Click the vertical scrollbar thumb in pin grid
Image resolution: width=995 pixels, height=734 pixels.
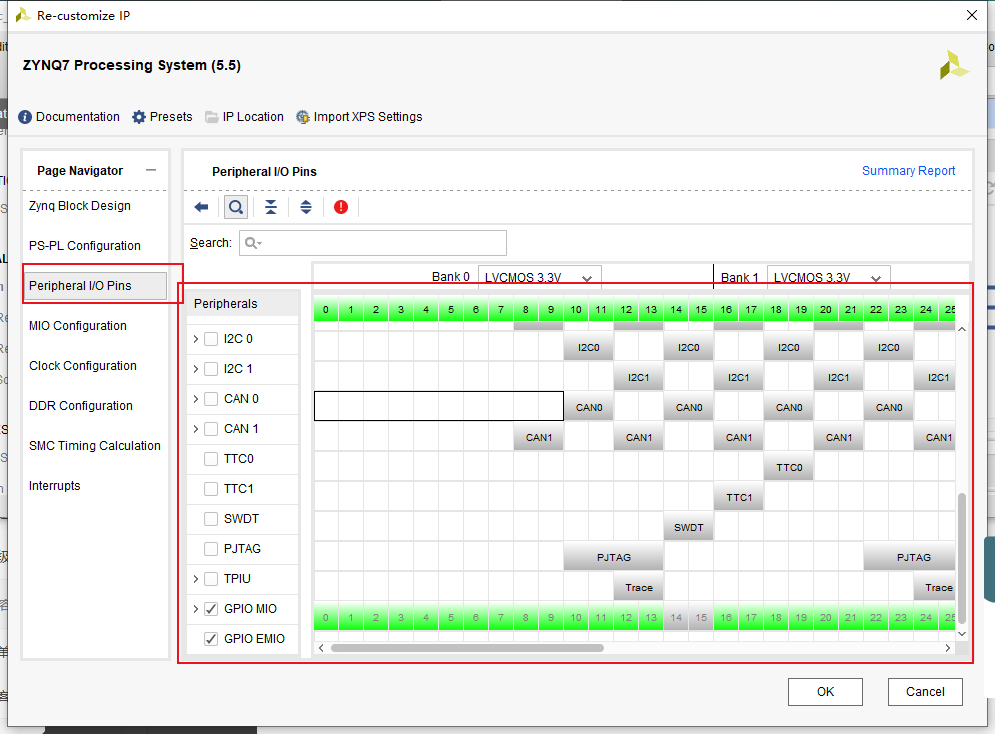(961, 558)
